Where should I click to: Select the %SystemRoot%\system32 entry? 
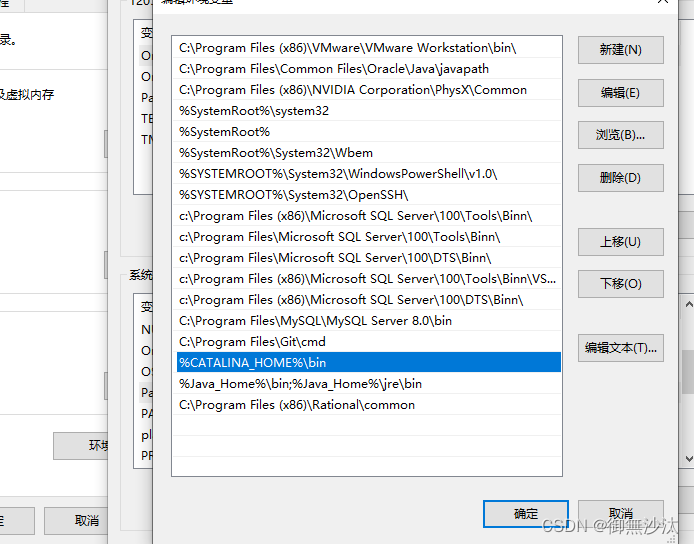coord(368,111)
